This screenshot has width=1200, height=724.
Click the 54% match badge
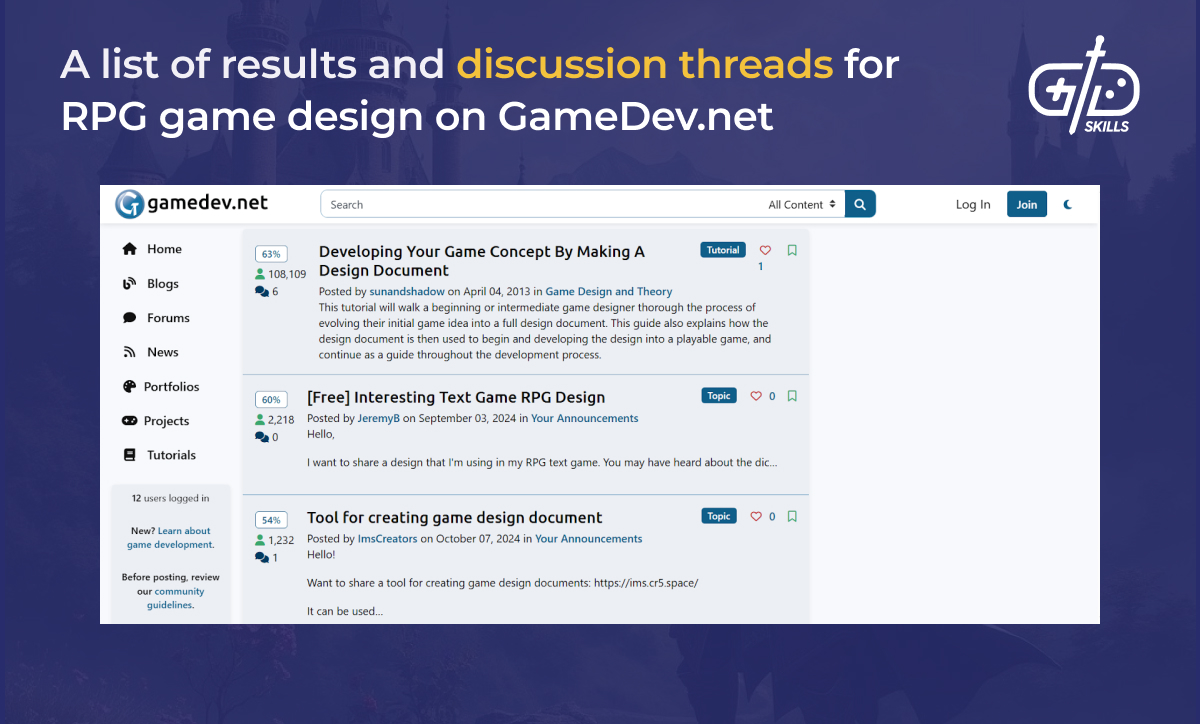pyautogui.click(x=271, y=520)
